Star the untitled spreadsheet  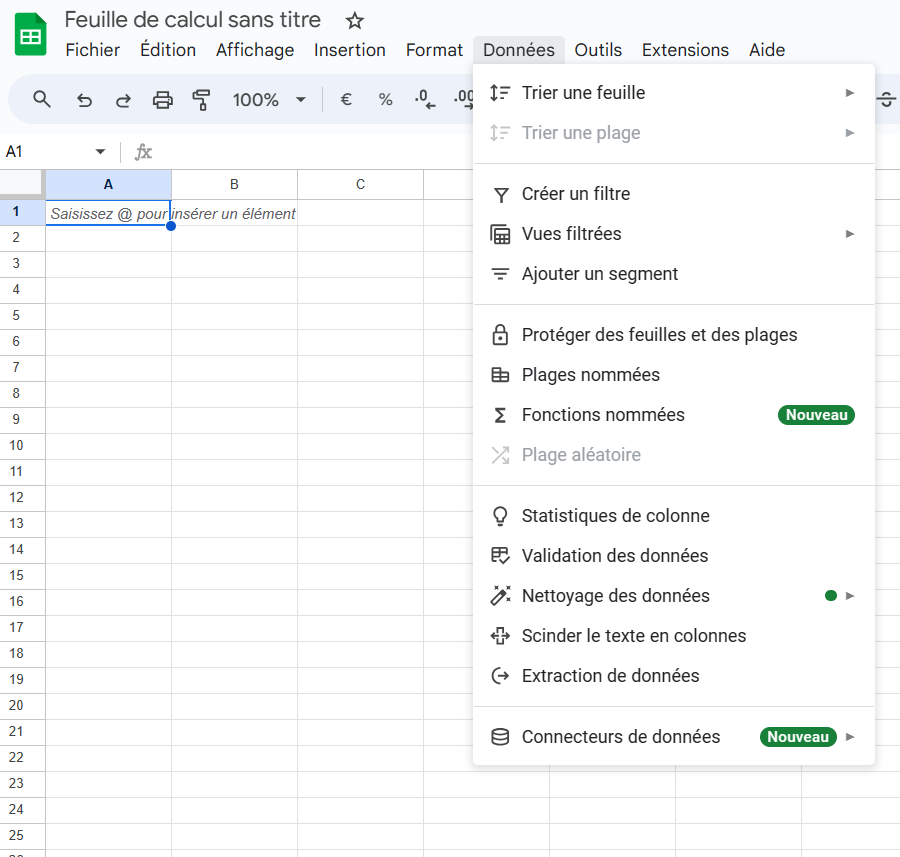355,21
